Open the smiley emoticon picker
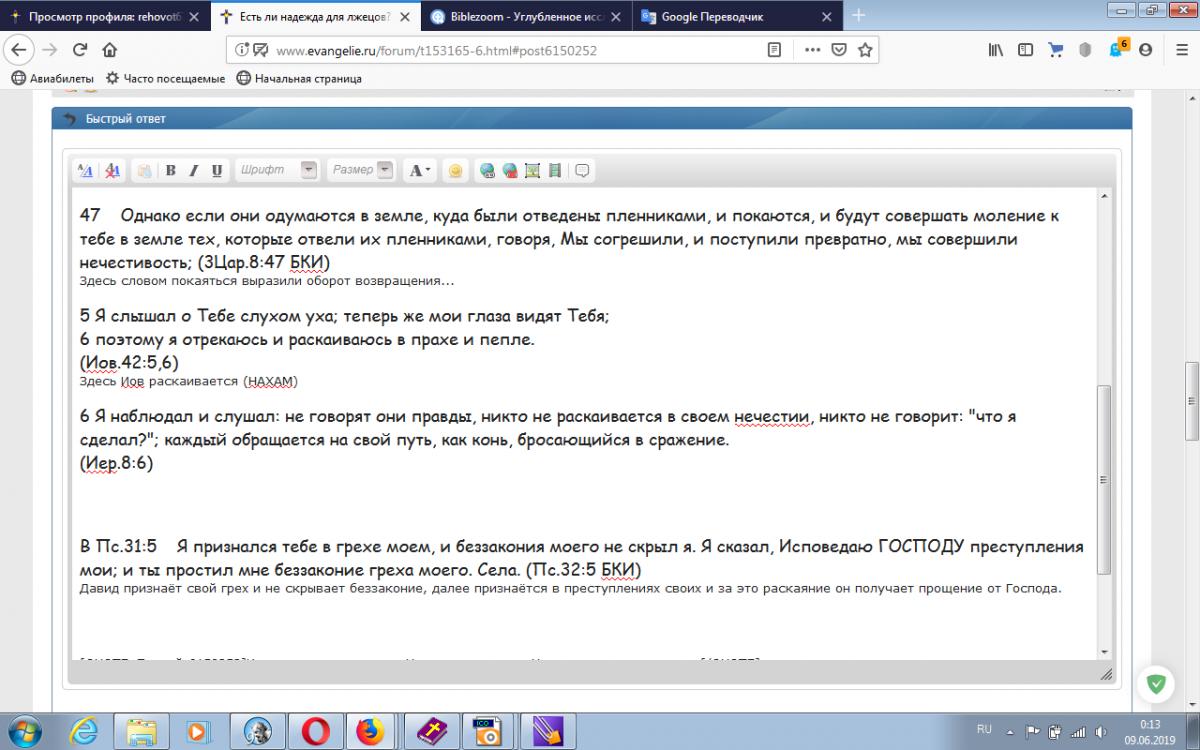Screen dimensions: 1200x750 coord(455,171)
